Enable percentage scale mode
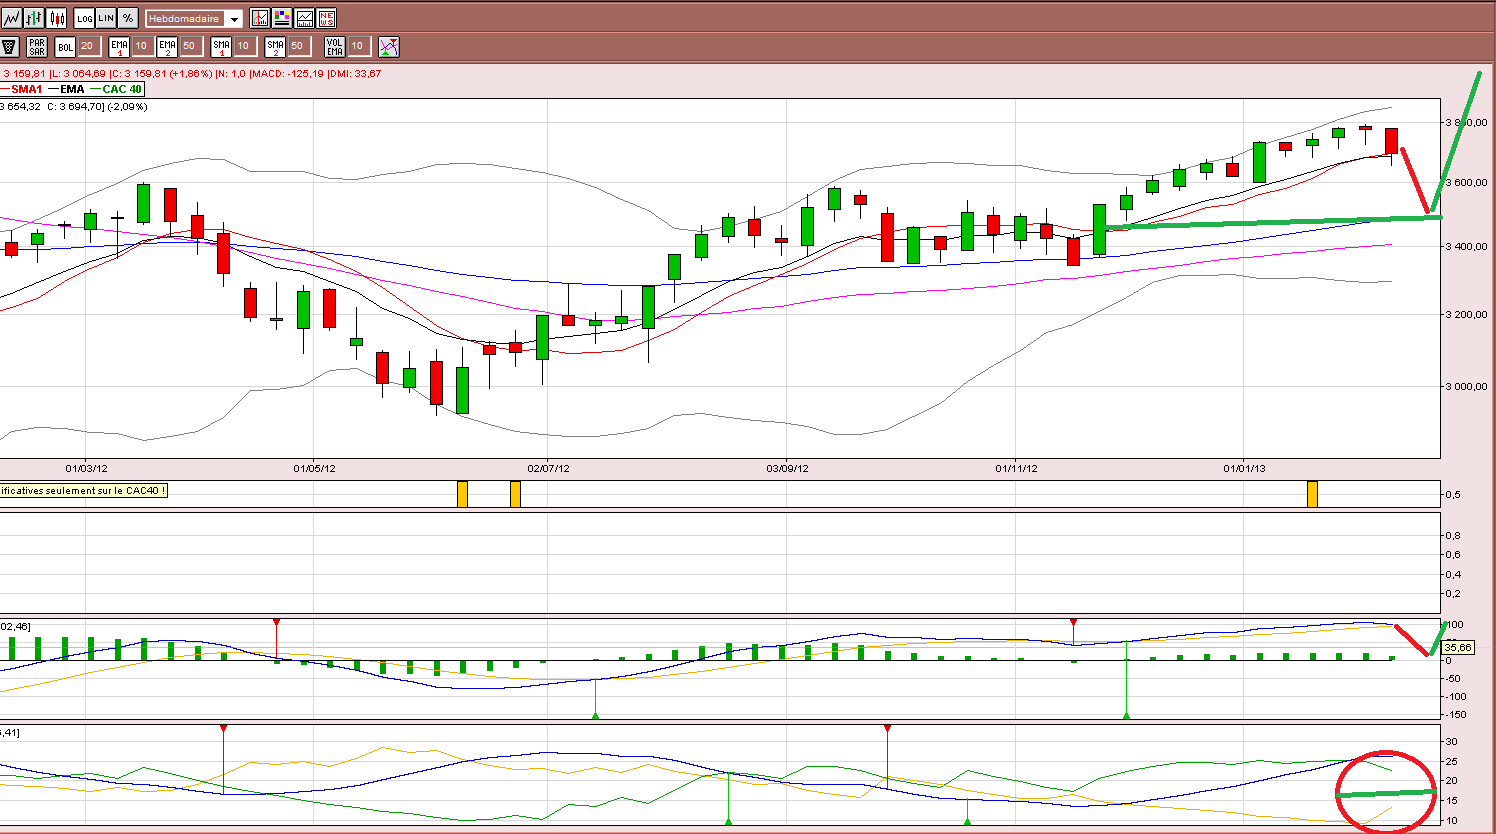This screenshot has height=834, width=1496. [128, 18]
